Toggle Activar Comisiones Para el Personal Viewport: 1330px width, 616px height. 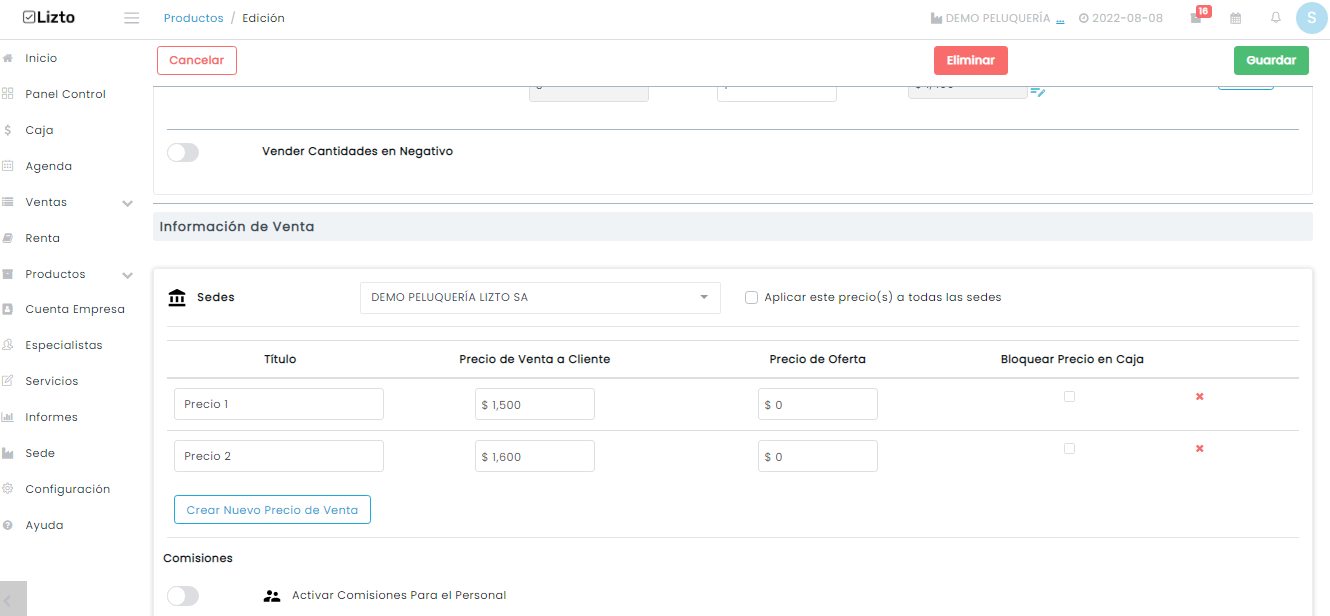pyautogui.click(x=183, y=596)
